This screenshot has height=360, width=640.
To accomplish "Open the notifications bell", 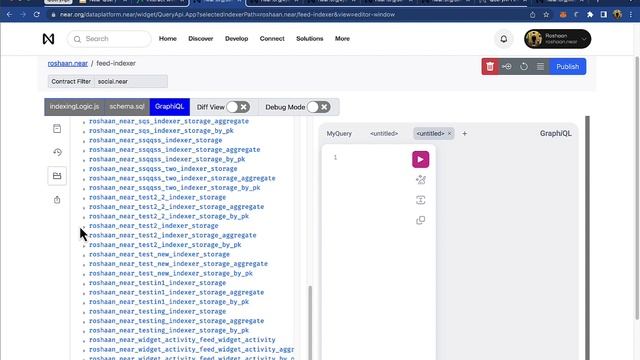I will [504, 39].
